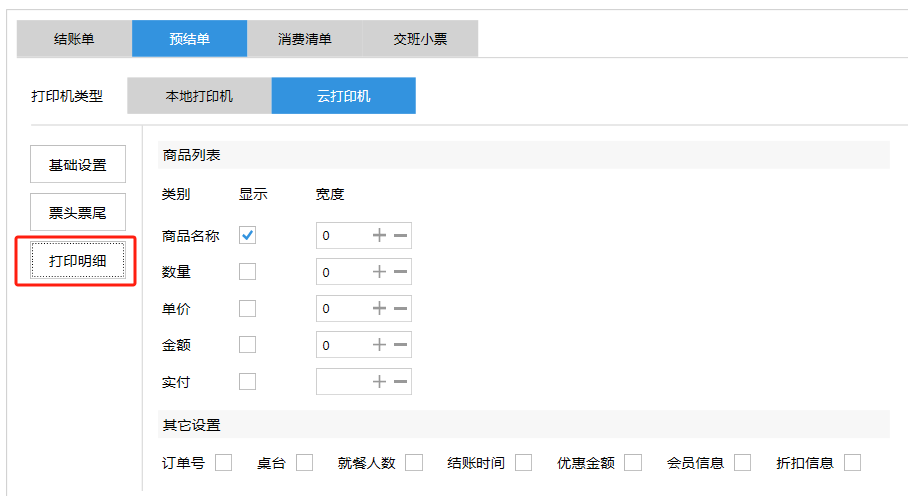Screen dimensions: 908x496
Task: Click minus icon in 实付 row
Action: pos(400,381)
